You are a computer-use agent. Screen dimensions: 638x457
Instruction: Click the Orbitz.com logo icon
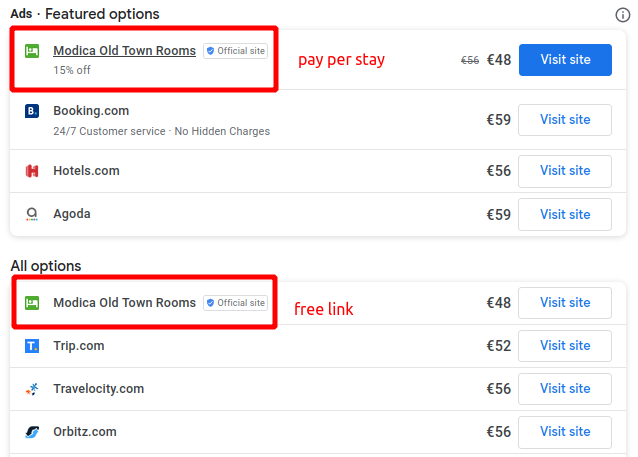point(32,432)
